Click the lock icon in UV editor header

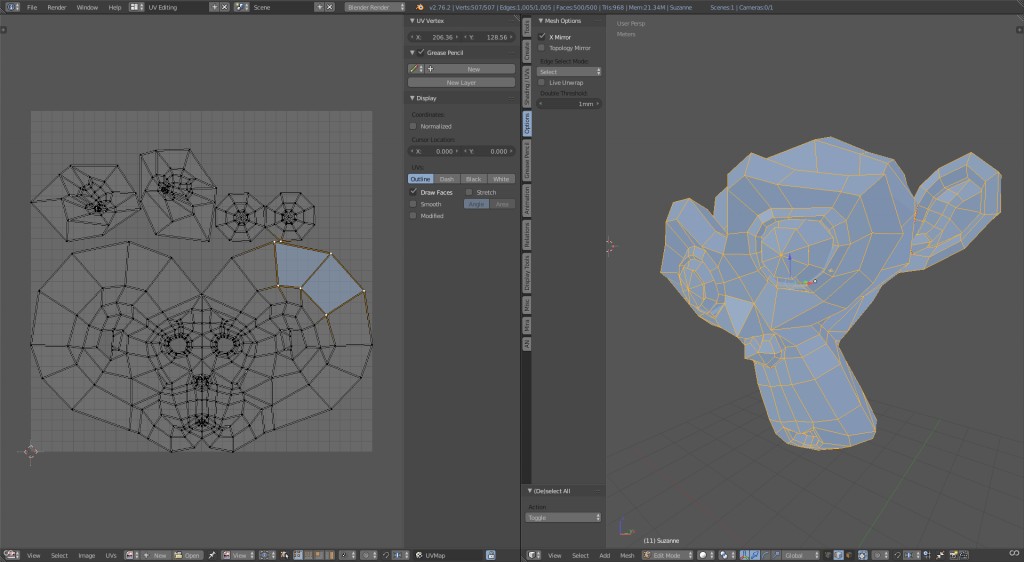pos(491,555)
